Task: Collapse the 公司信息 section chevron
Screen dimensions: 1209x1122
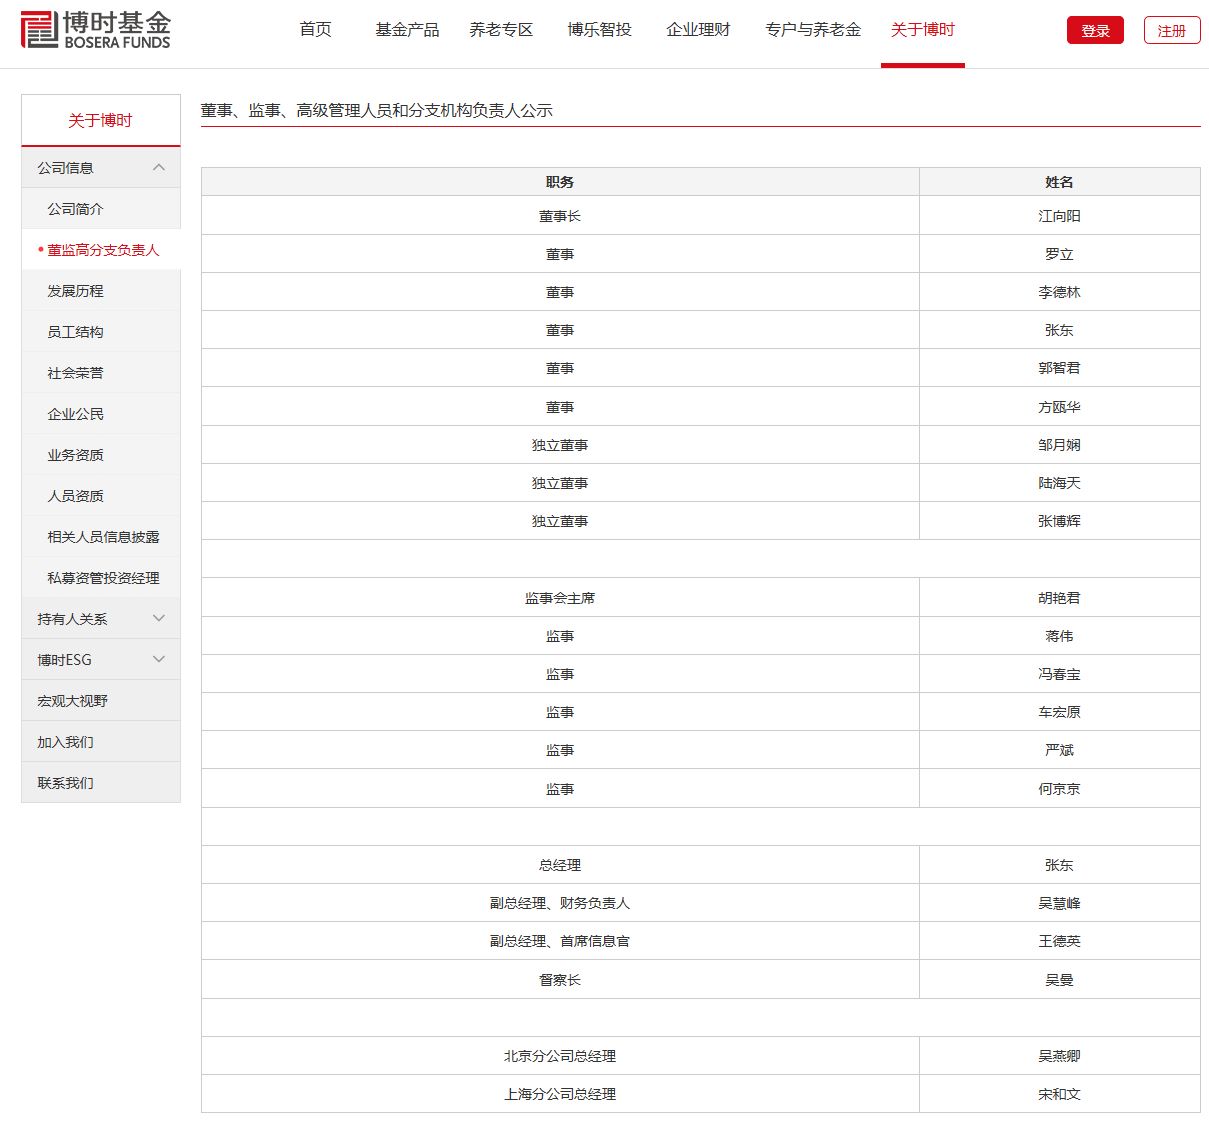Action: tap(159, 168)
